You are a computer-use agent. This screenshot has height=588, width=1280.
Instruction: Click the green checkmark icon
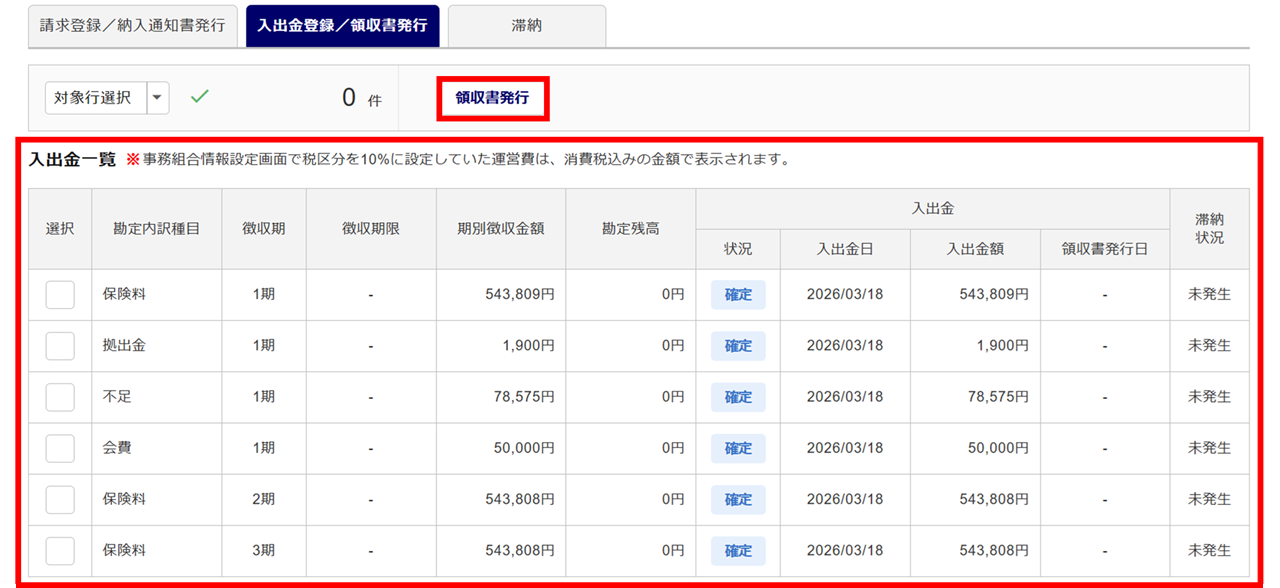[x=200, y=97]
